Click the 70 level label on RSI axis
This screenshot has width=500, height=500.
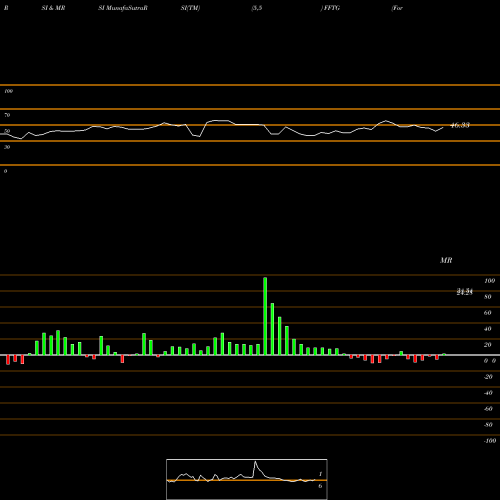(7, 115)
